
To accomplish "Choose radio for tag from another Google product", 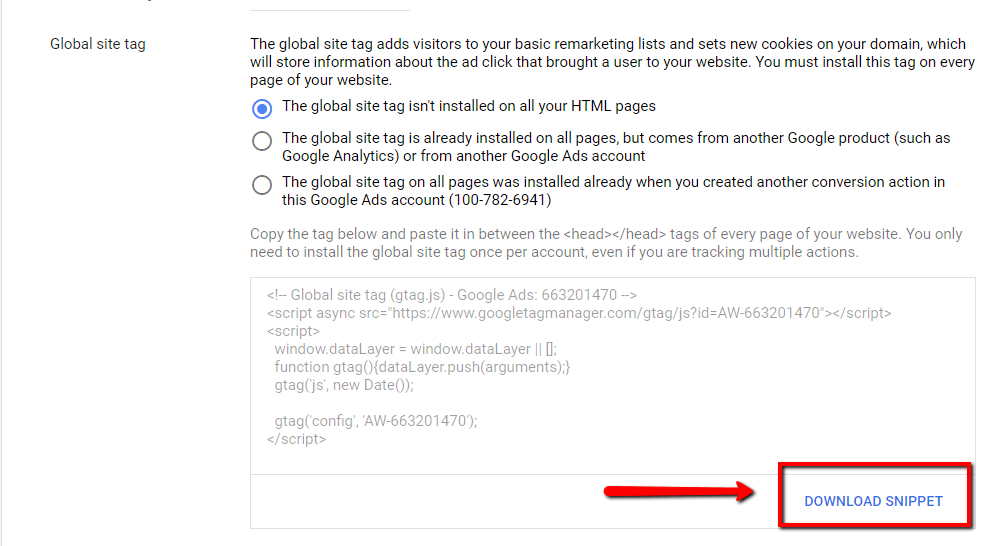I will 261,140.
